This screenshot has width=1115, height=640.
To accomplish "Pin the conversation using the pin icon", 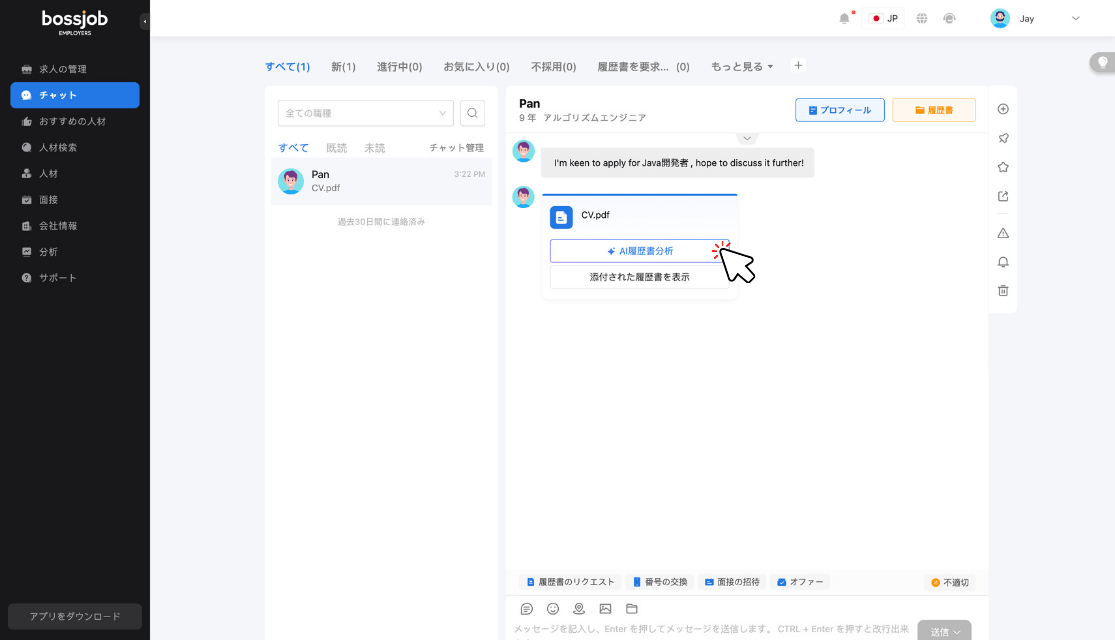I will 1002,137.
